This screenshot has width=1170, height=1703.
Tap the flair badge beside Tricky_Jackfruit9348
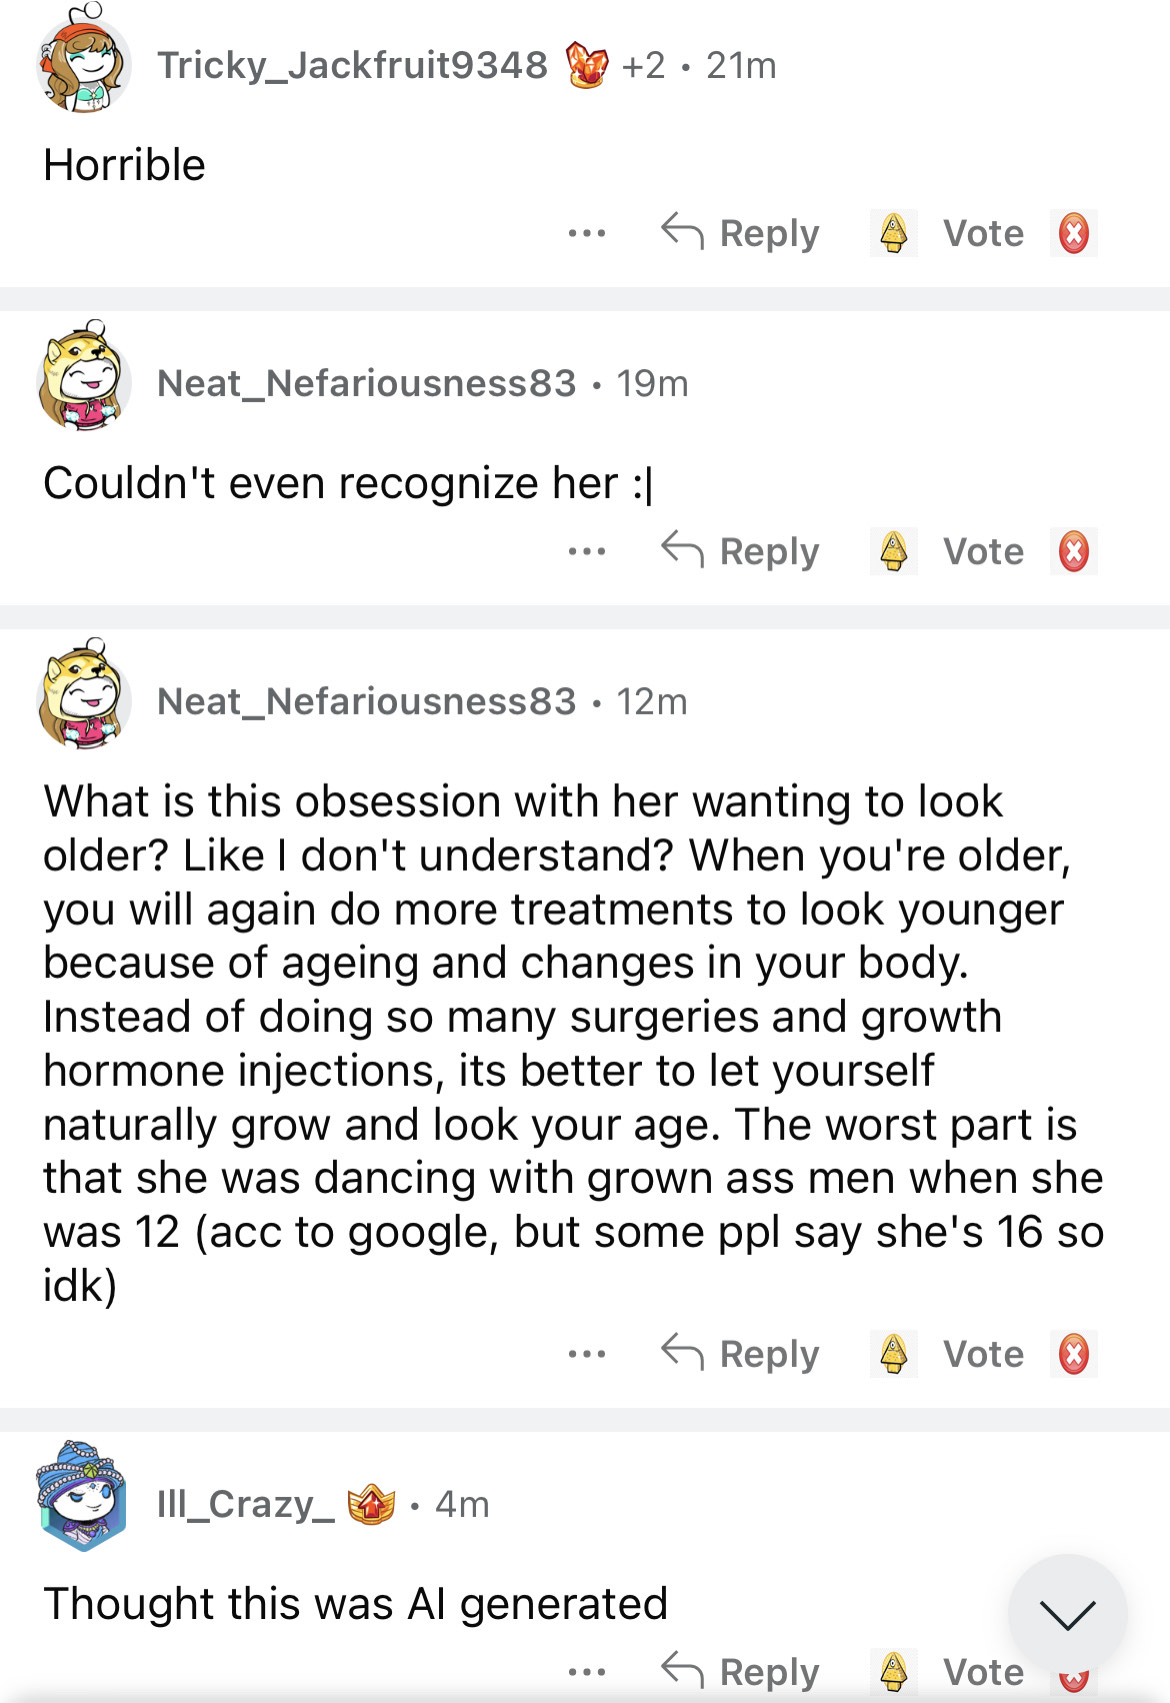pyautogui.click(x=587, y=66)
